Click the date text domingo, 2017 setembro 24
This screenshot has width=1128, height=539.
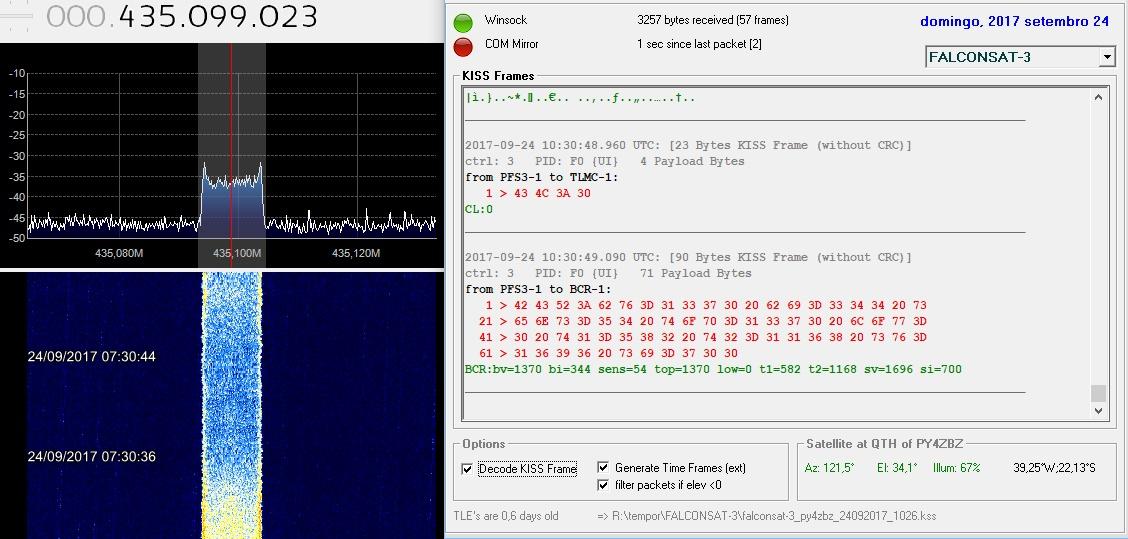(x=1014, y=22)
